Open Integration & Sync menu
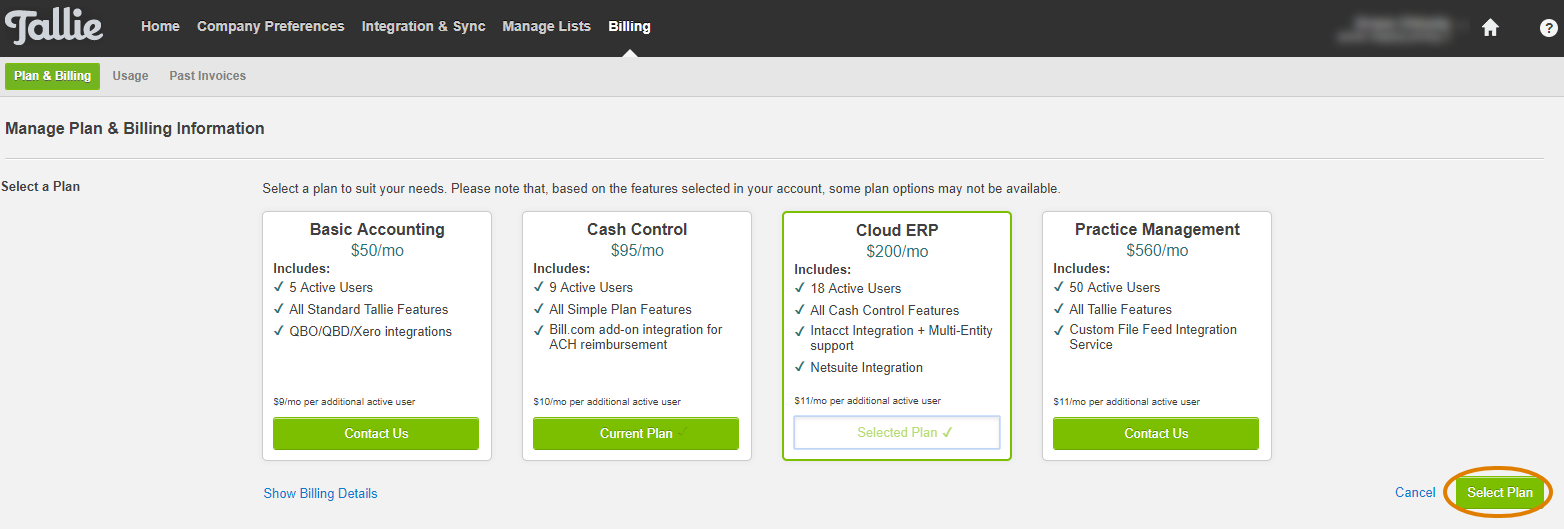 click(x=423, y=27)
